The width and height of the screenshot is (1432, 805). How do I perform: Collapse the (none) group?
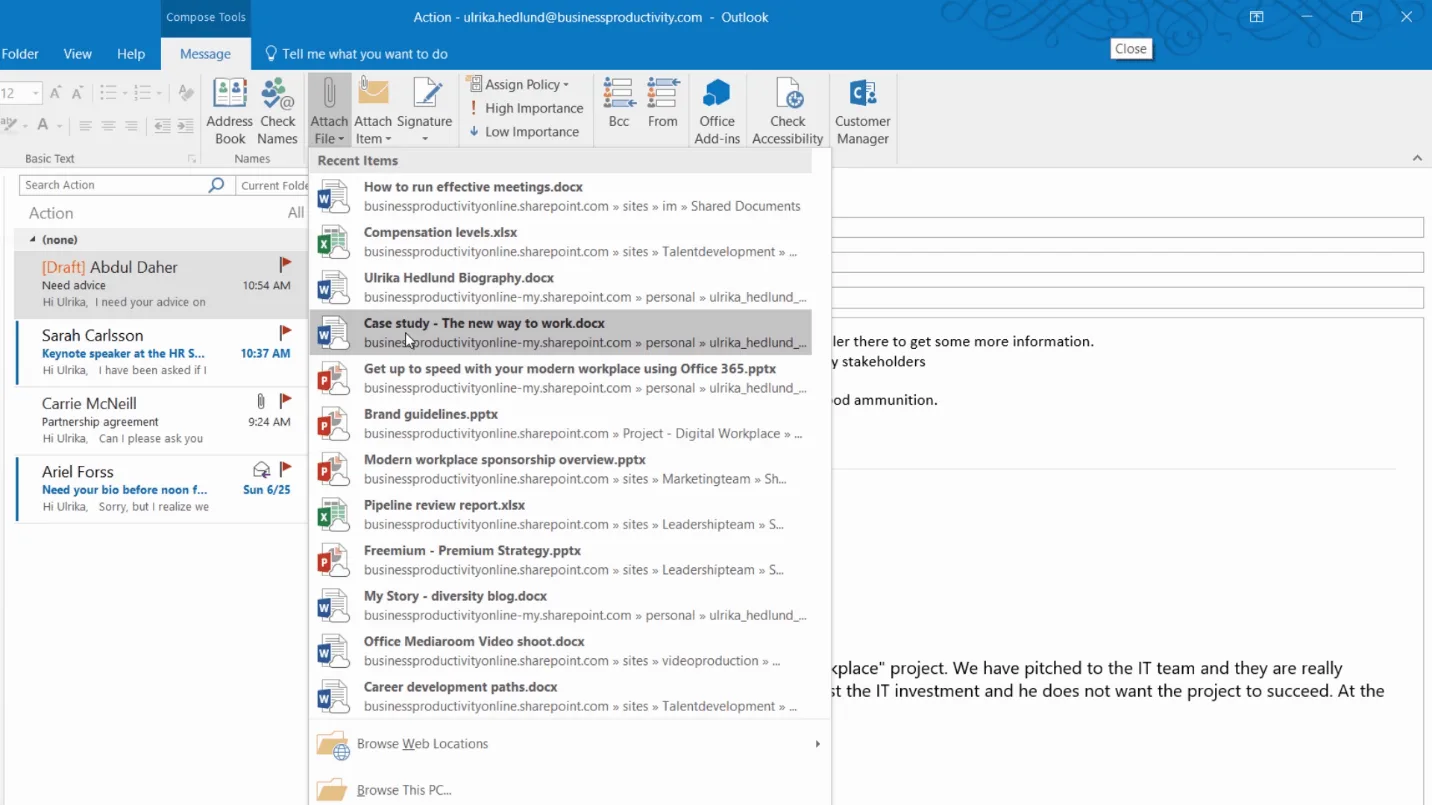(33, 240)
